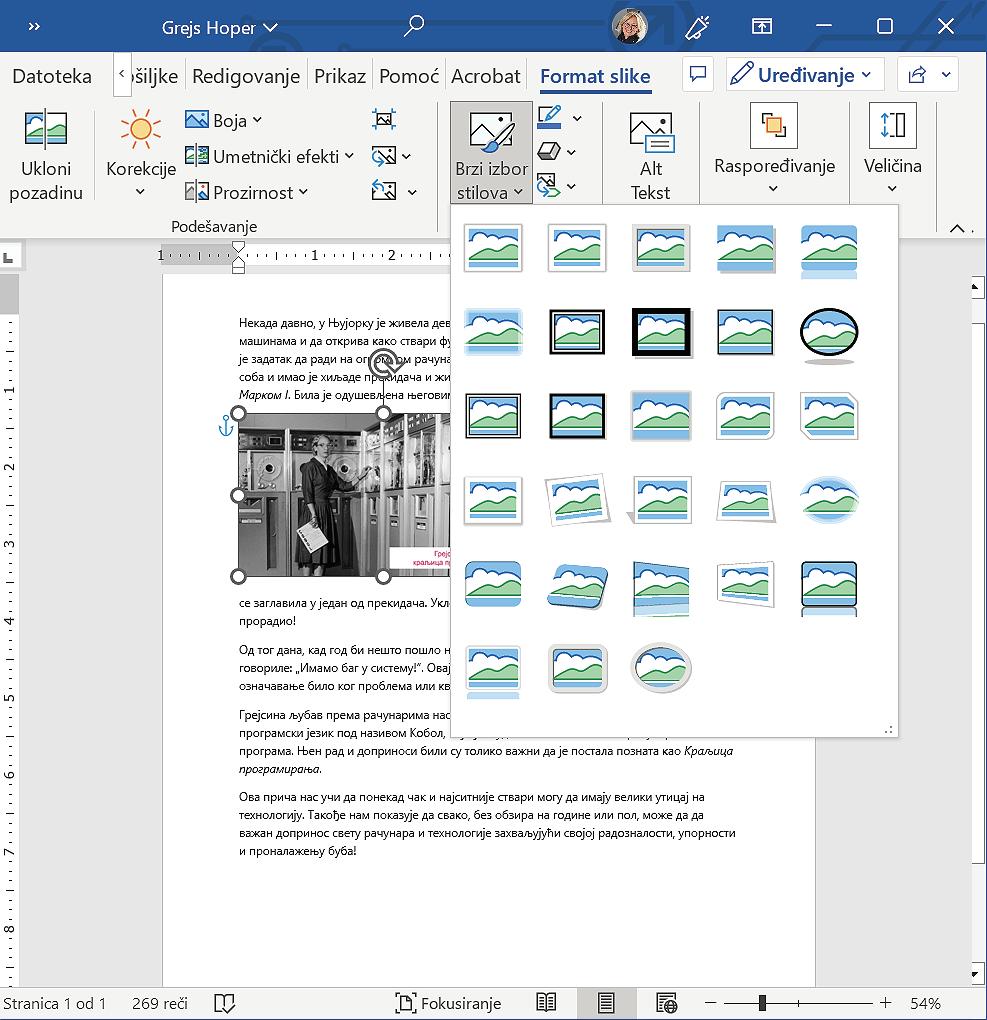The width and height of the screenshot is (987, 1020).
Task: Click the Alt Tekst icon
Action: tap(650, 132)
